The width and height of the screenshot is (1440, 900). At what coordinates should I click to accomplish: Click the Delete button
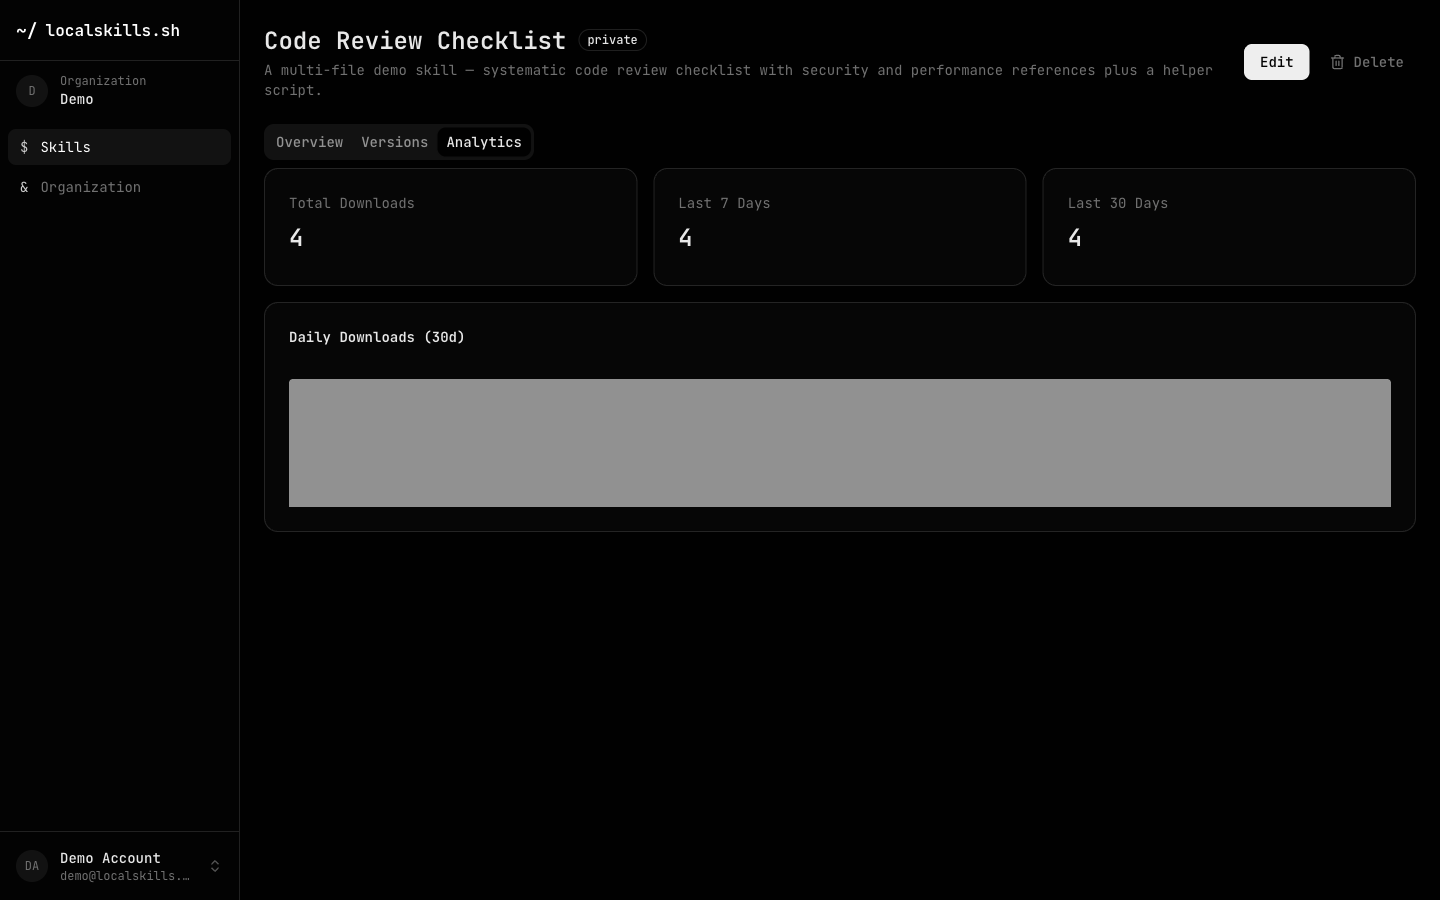coord(1366,62)
